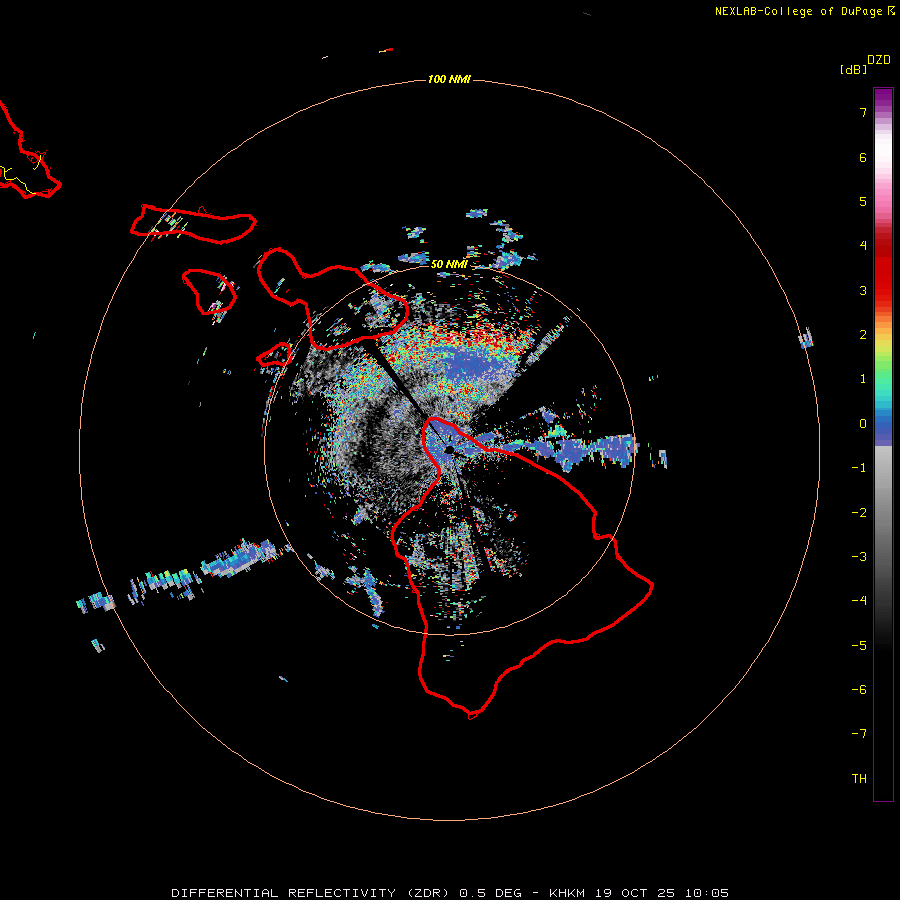Click the -5 dB legend label
900x900 pixels.
pyautogui.click(x=859, y=646)
